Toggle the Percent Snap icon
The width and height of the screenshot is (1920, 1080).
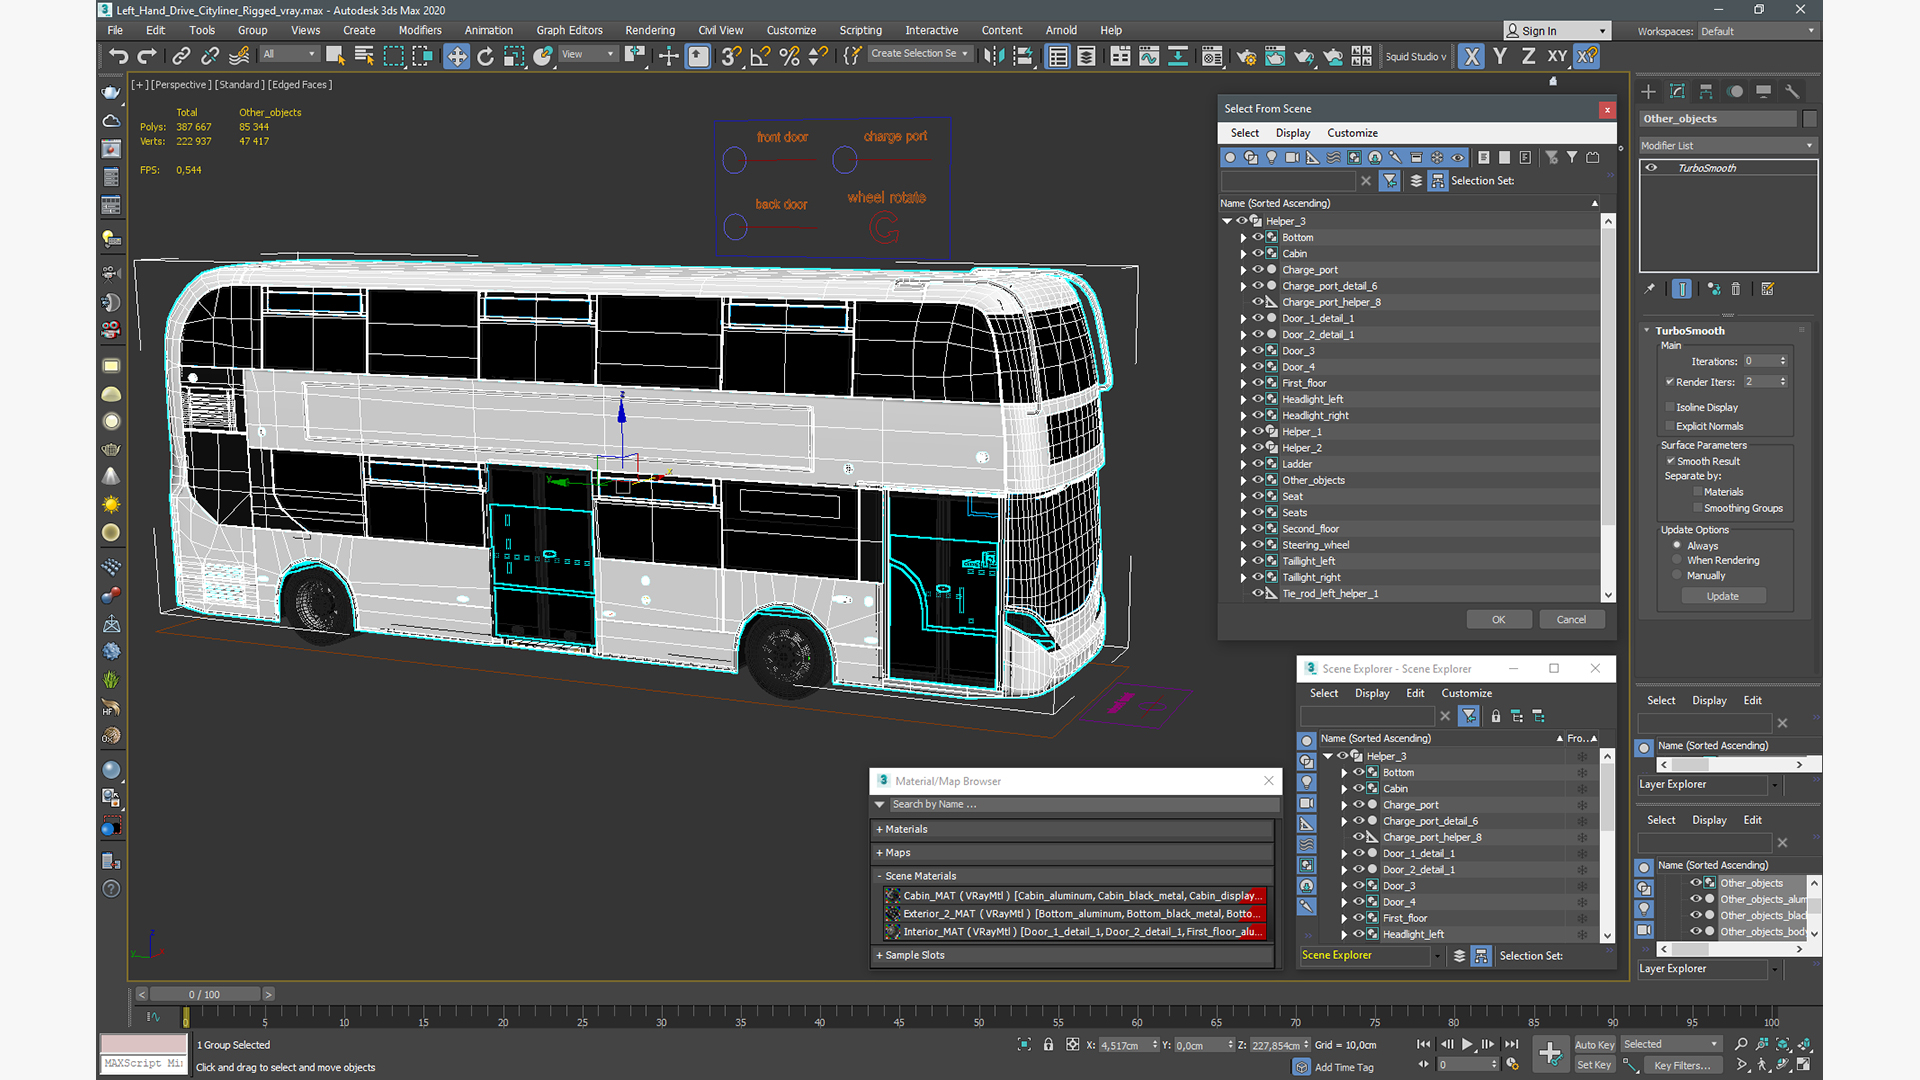[789, 56]
